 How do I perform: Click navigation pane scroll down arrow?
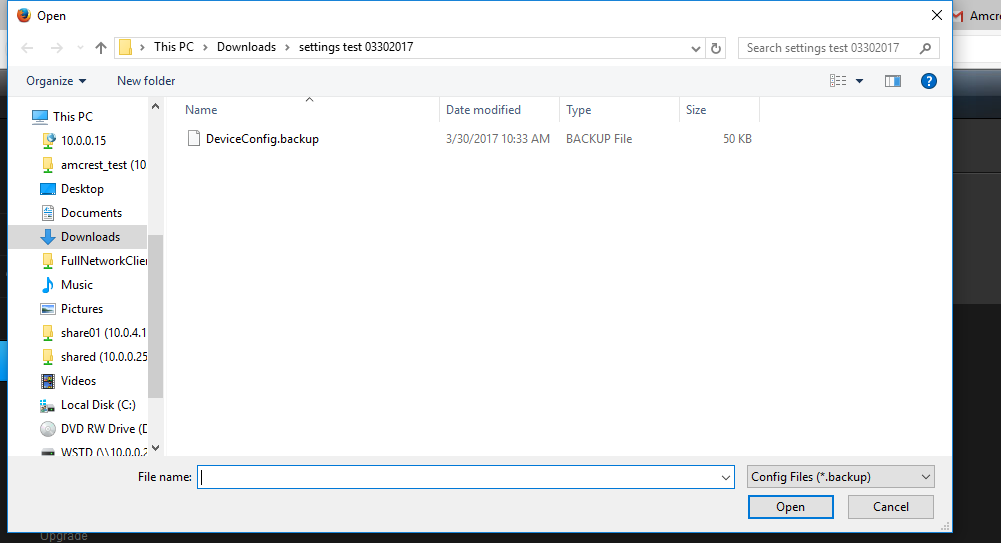click(x=155, y=448)
